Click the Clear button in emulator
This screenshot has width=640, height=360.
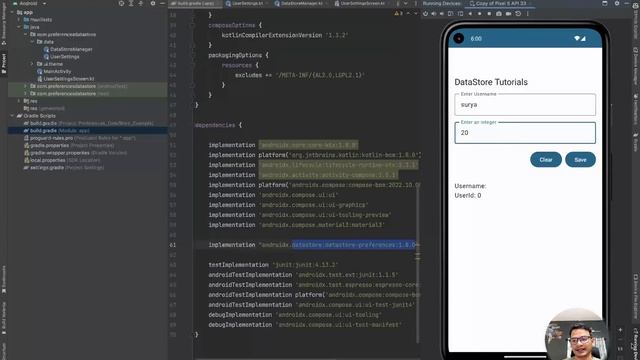click(x=546, y=160)
